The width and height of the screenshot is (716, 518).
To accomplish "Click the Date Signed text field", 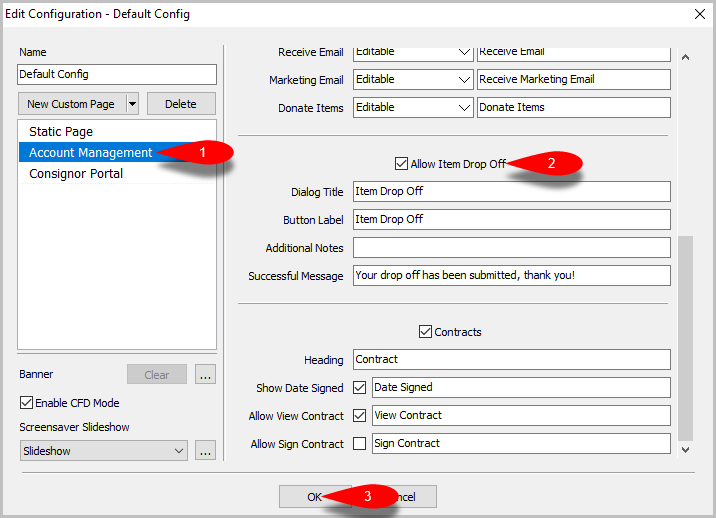I will [x=521, y=387].
